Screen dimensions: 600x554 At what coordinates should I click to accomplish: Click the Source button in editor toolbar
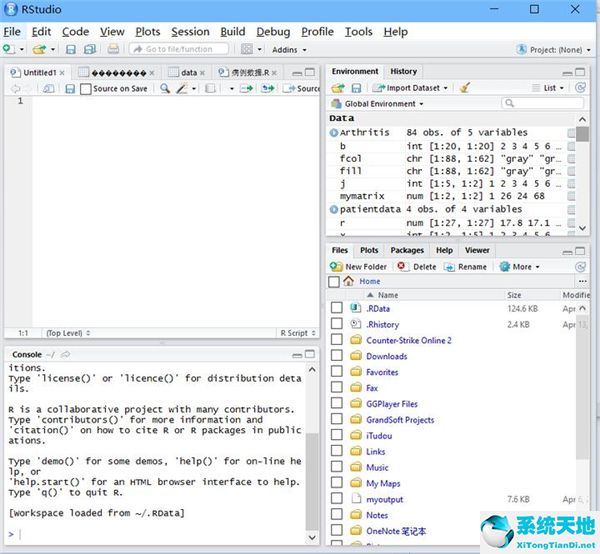point(301,89)
